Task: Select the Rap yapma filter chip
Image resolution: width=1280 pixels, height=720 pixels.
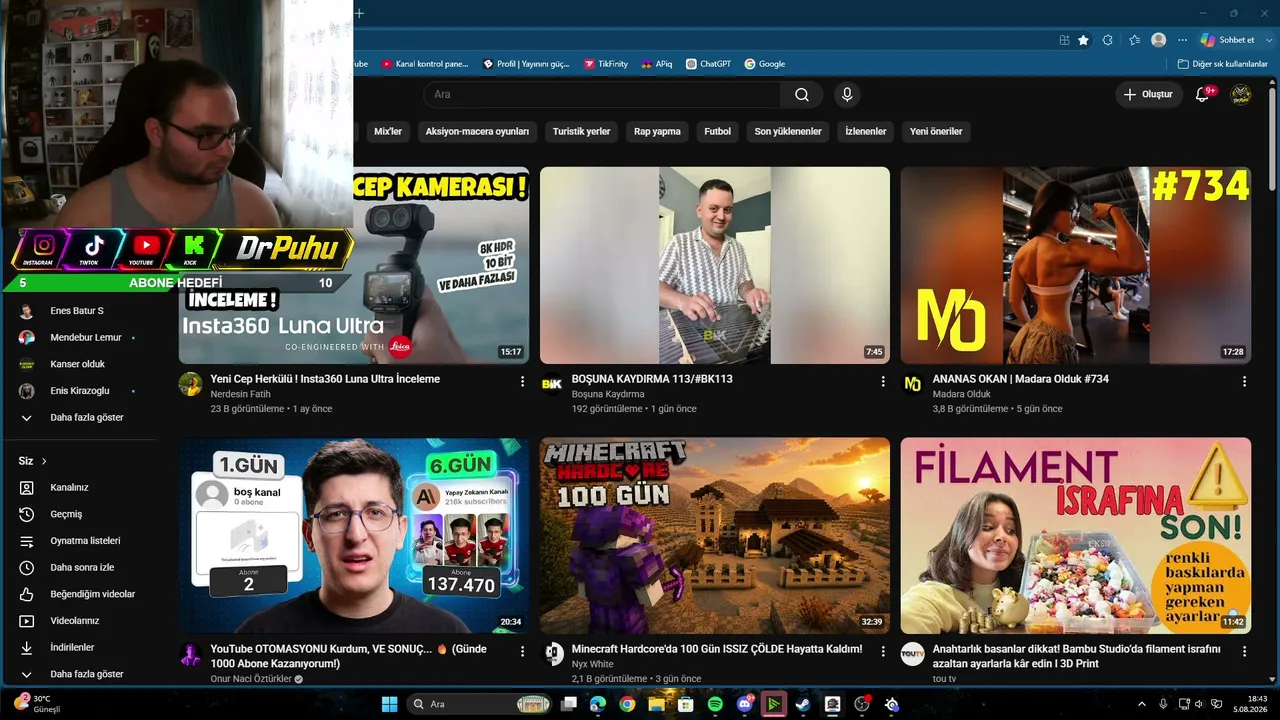Action: click(x=657, y=131)
